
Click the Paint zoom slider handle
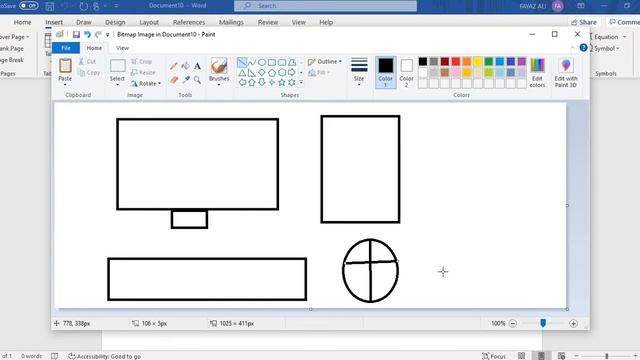pyautogui.click(x=543, y=323)
